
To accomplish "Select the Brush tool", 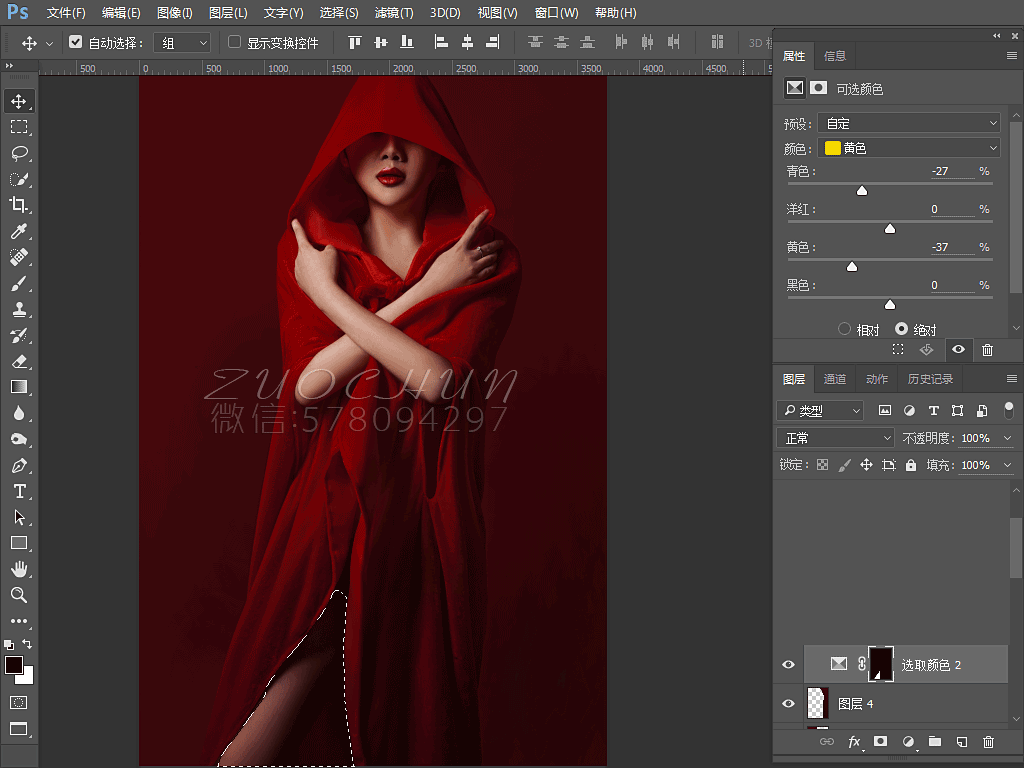I will point(19,283).
